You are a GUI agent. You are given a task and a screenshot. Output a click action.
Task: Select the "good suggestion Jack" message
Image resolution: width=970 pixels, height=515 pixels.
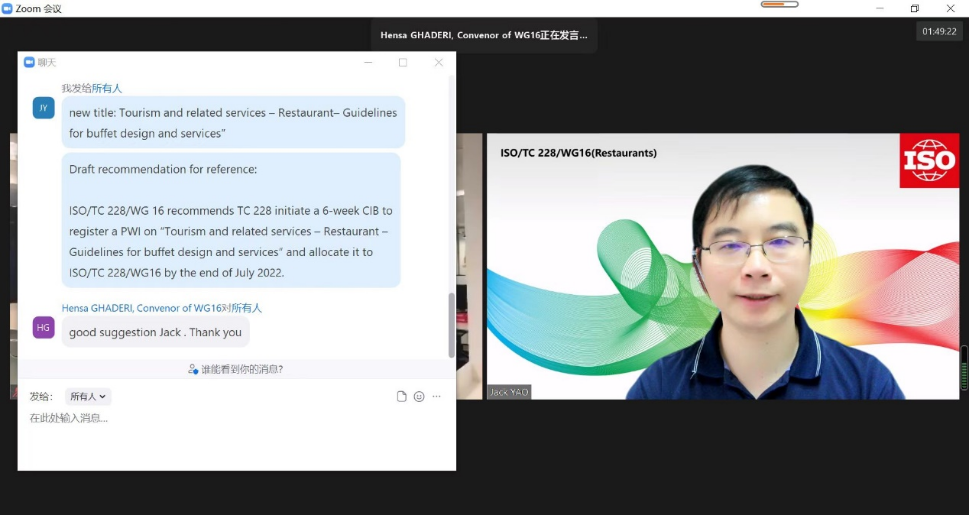[155, 332]
